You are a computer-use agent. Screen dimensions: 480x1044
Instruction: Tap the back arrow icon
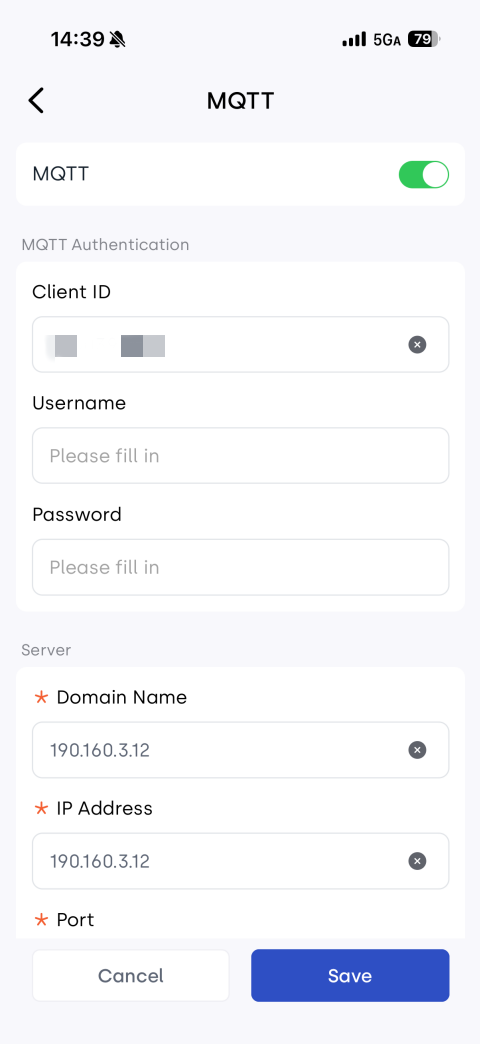36,101
